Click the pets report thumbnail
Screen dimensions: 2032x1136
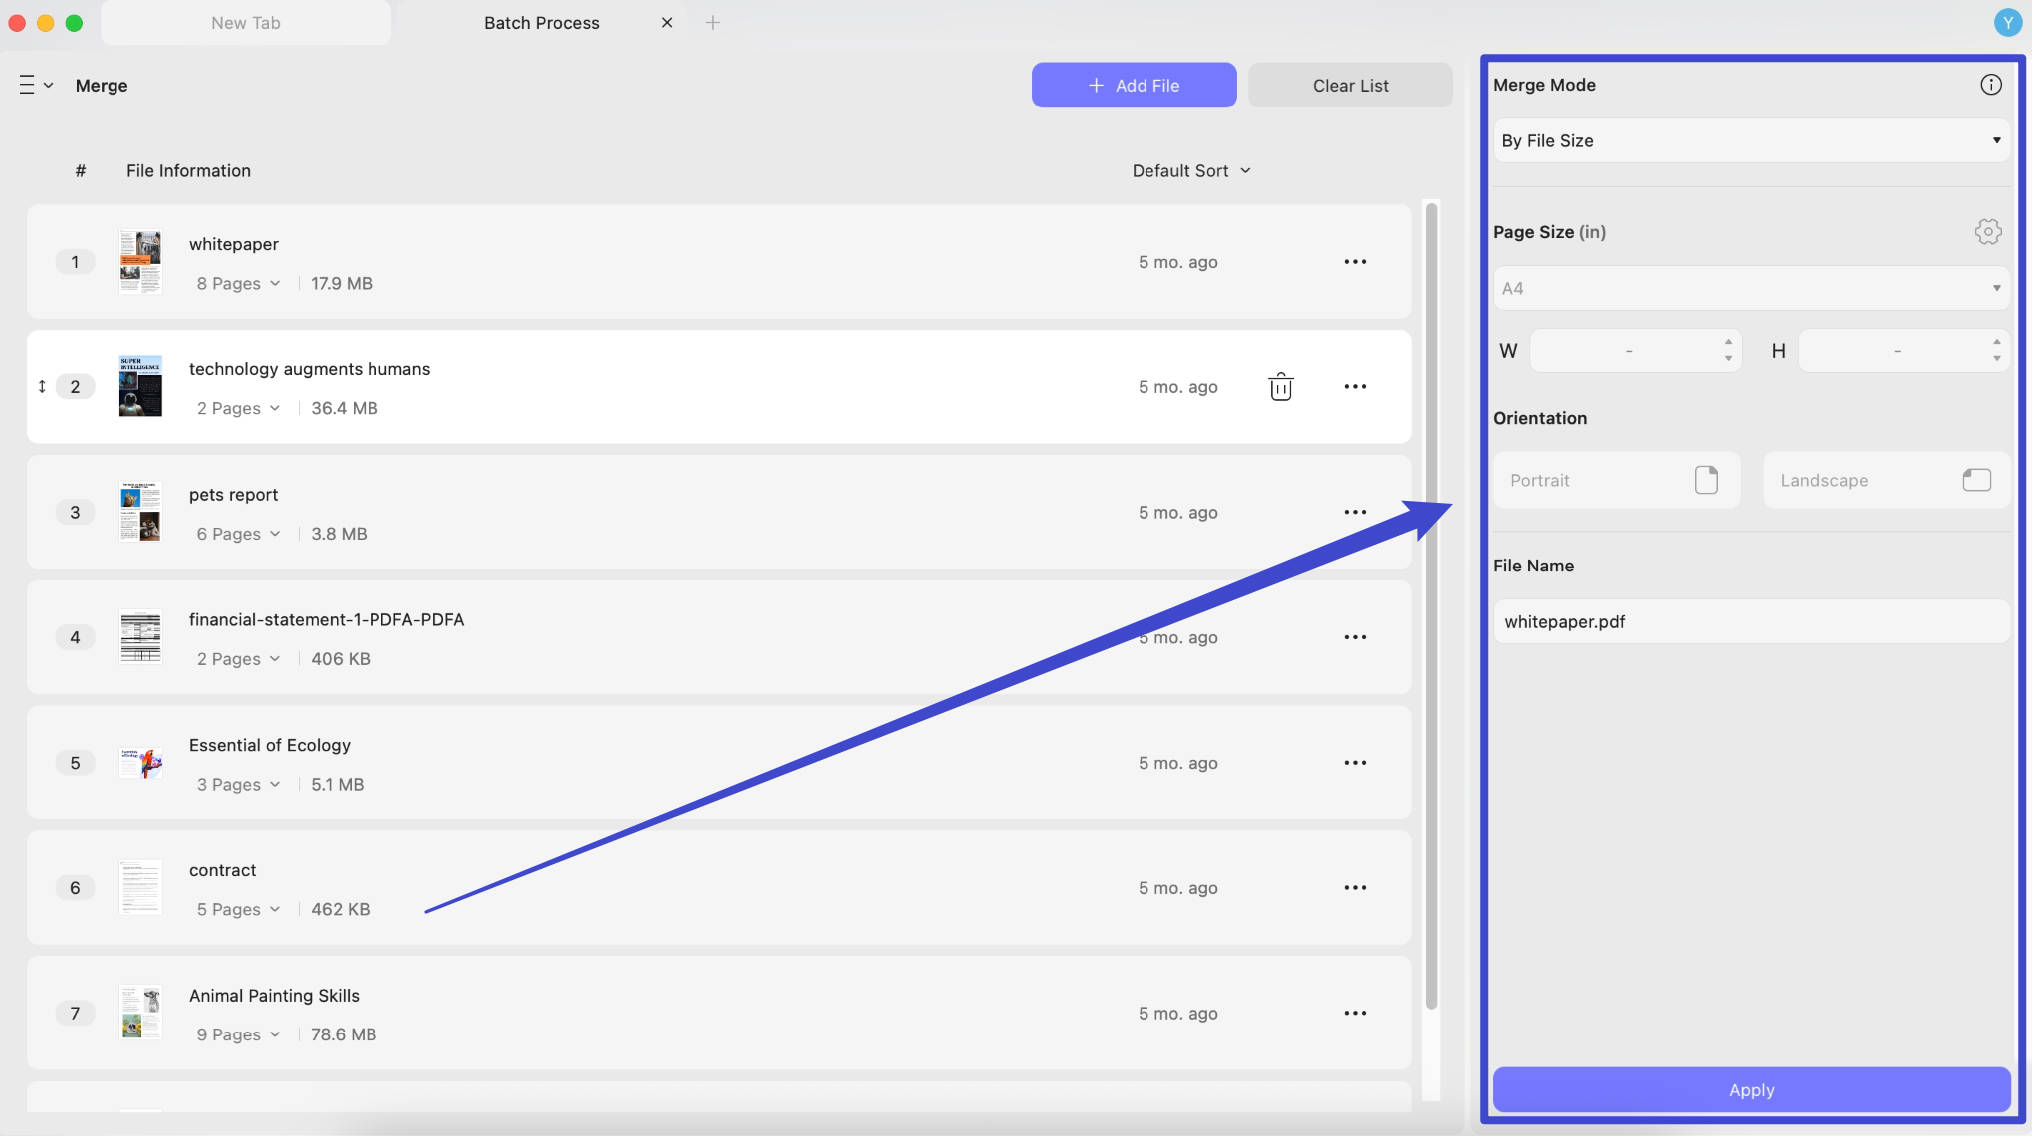point(140,512)
